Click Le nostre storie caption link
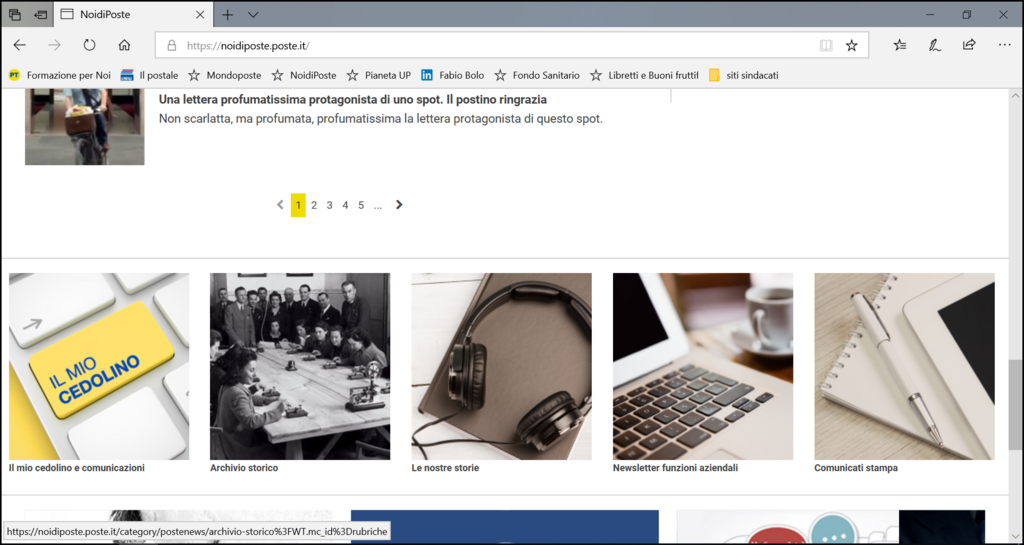Screen dimensions: 1024x545 [x=445, y=468]
